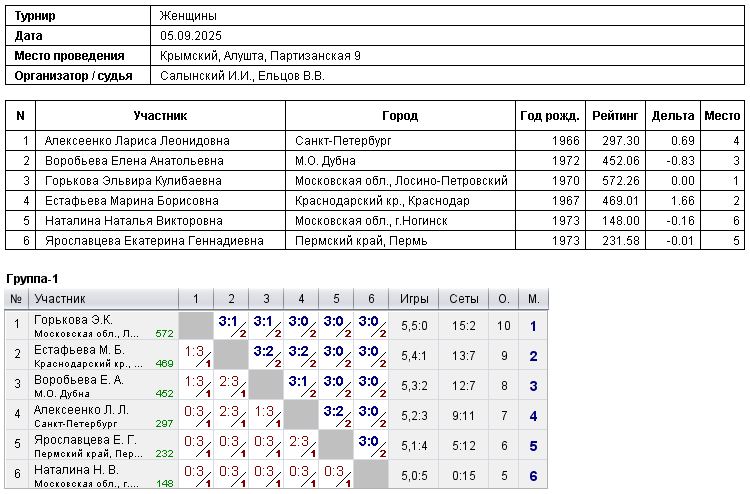Viewport: 750px width, 494px height.
Task: Click the Горькова Эльвира Кулибаевна participant name
Action: 133,181
